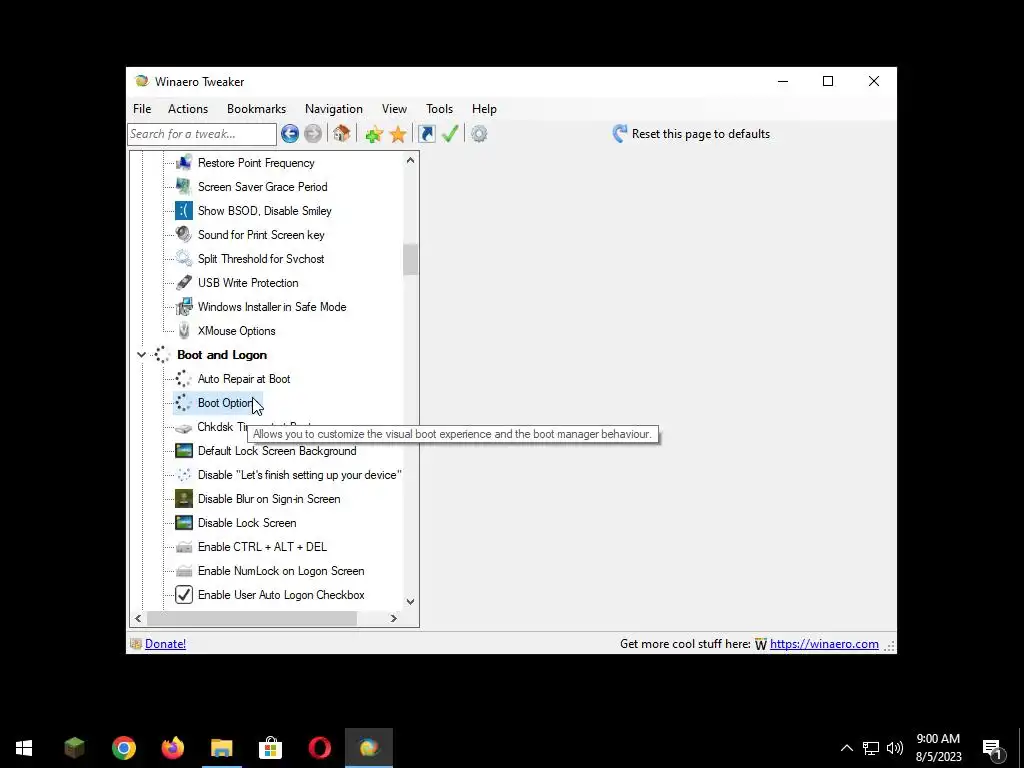Click the Screen Saver Grace Period icon
The width and height of the screenshot is (1024, 768).
[184, 187]
